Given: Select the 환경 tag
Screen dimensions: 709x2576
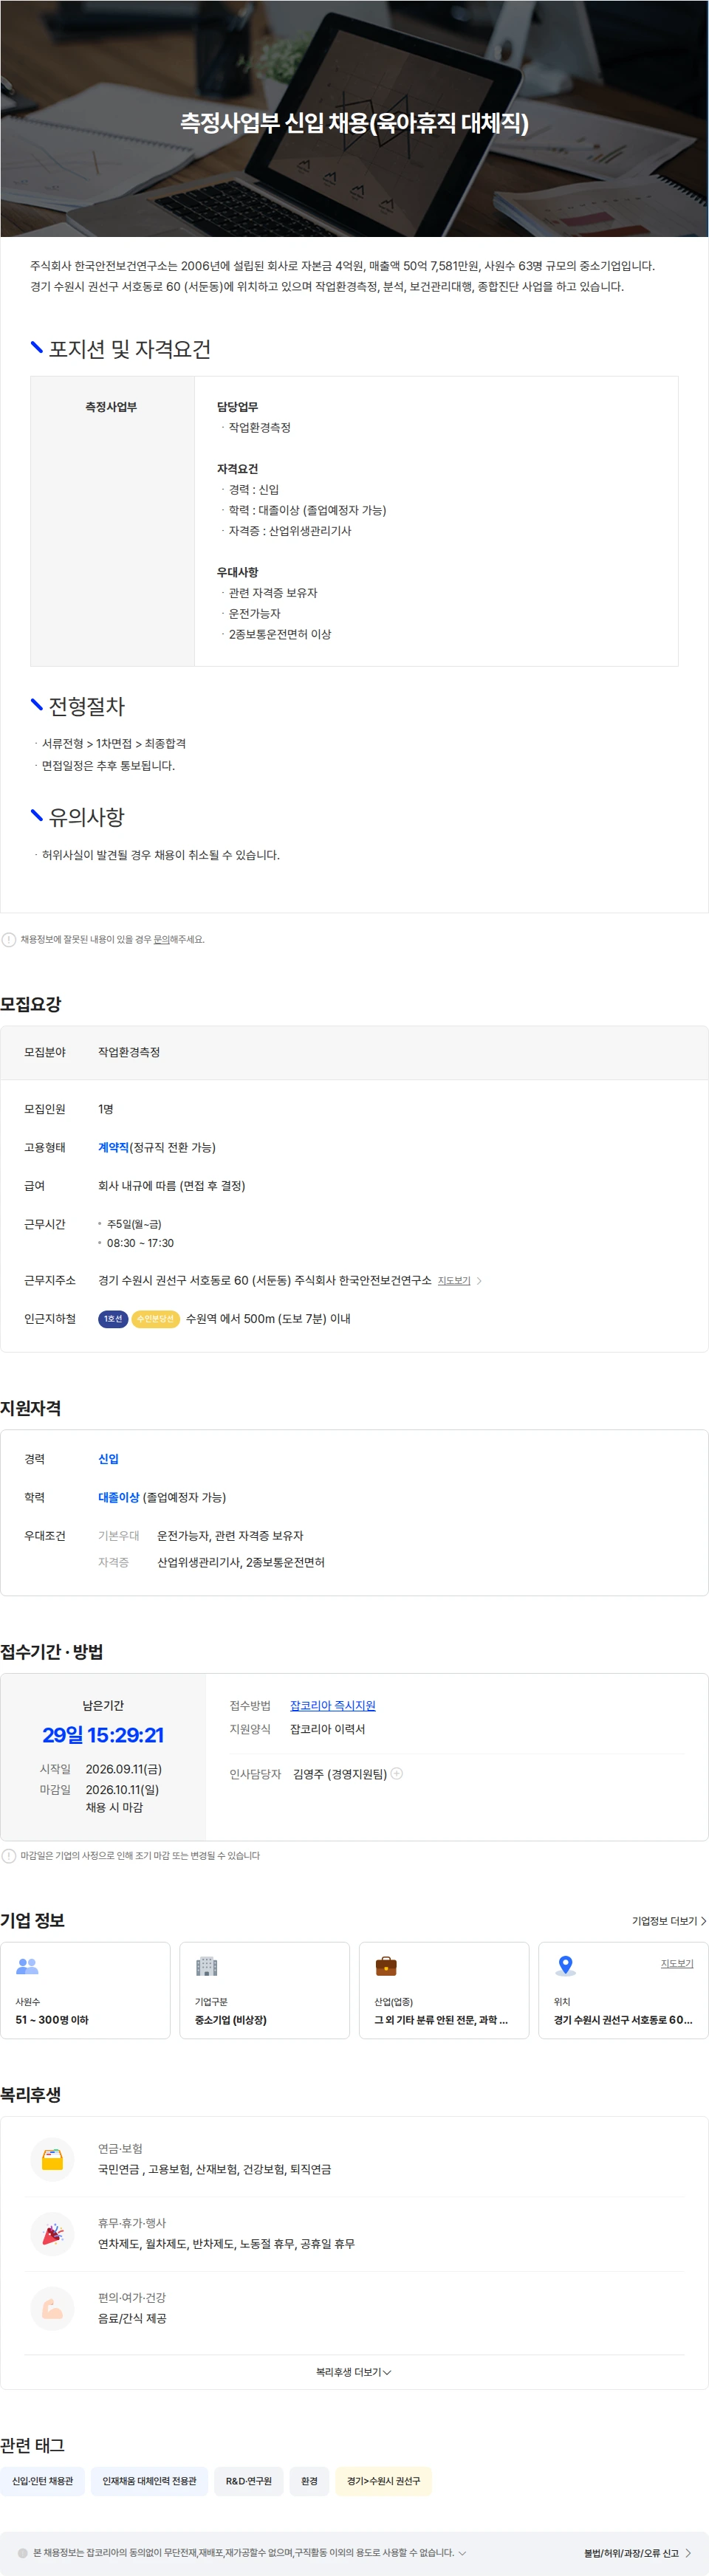Looking at the screenshot, I should tap(309, 2480).
